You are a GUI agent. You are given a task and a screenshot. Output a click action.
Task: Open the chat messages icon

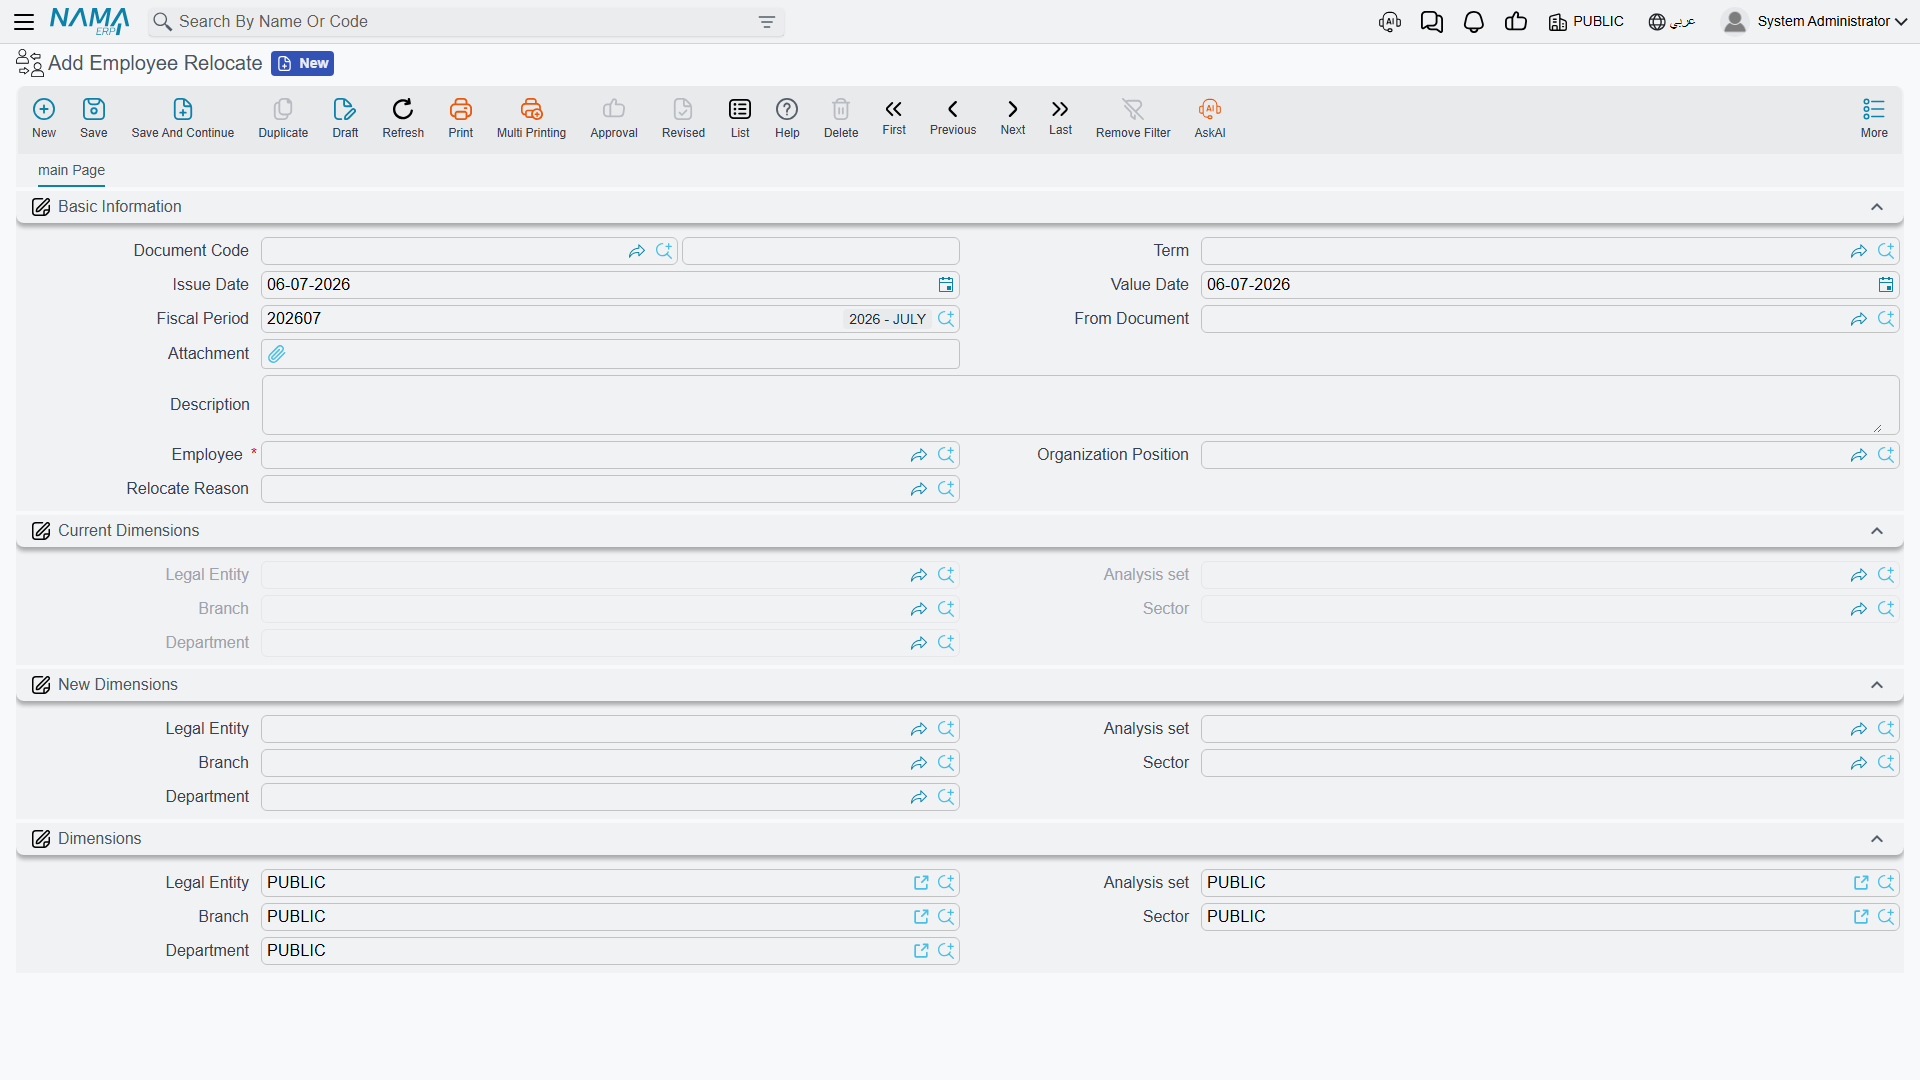coord(1431,22)
